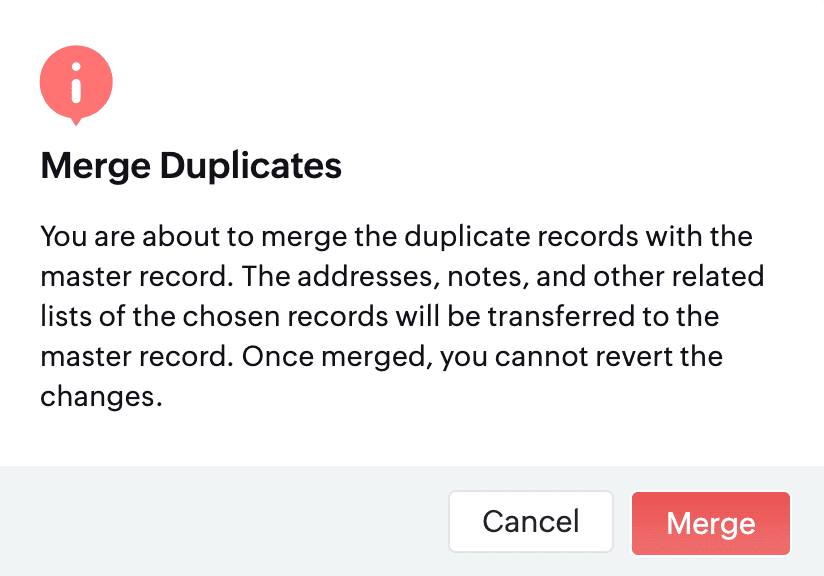Confirm by clicking the red Merge button
Viewport: 824px width, 576px height.
[710, 523]
